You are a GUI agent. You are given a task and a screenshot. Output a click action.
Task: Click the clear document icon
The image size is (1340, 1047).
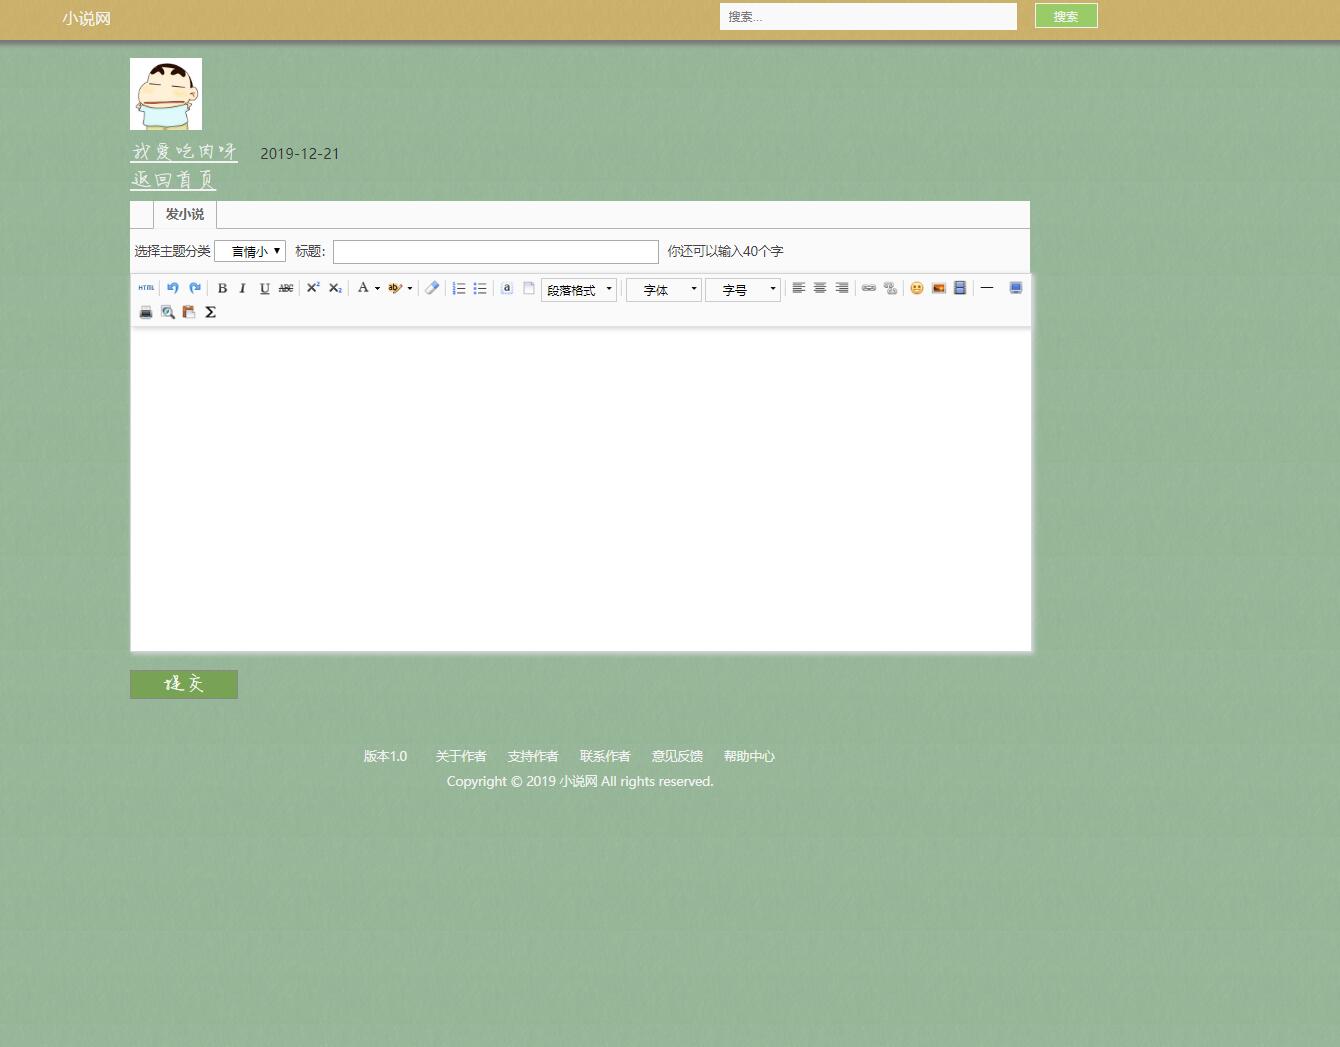pyautogui.click(x=529, y=288)
